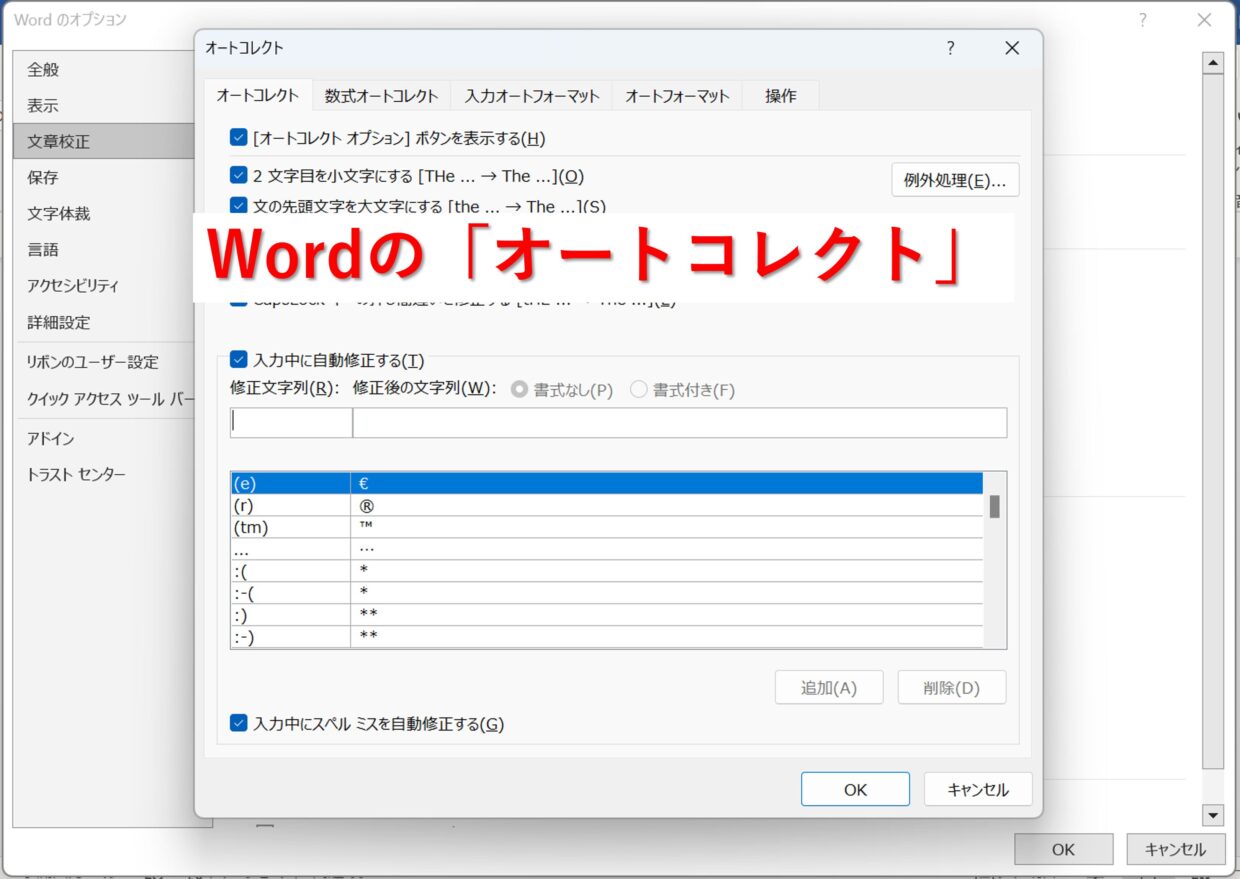Image resolution: width=1240 pixels, height=879 pixels.
Task: Click the 削除(D) button
Action: tap(952, 688)
